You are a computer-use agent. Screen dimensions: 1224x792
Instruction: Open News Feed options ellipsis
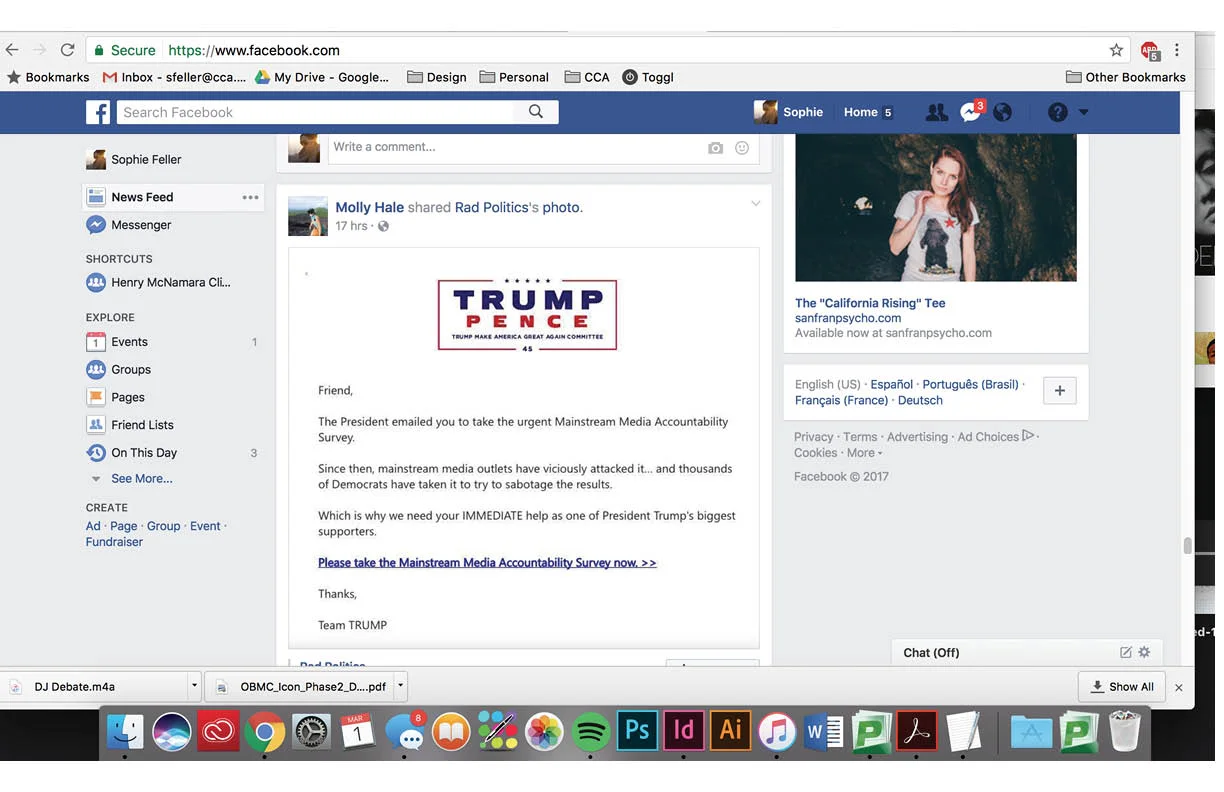click(250, 197)
